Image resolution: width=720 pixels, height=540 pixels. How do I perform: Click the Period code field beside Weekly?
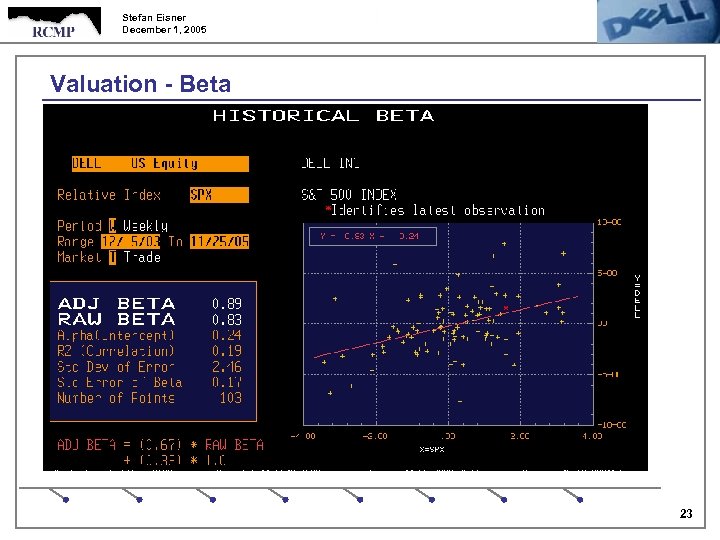(x=112, y=225)
